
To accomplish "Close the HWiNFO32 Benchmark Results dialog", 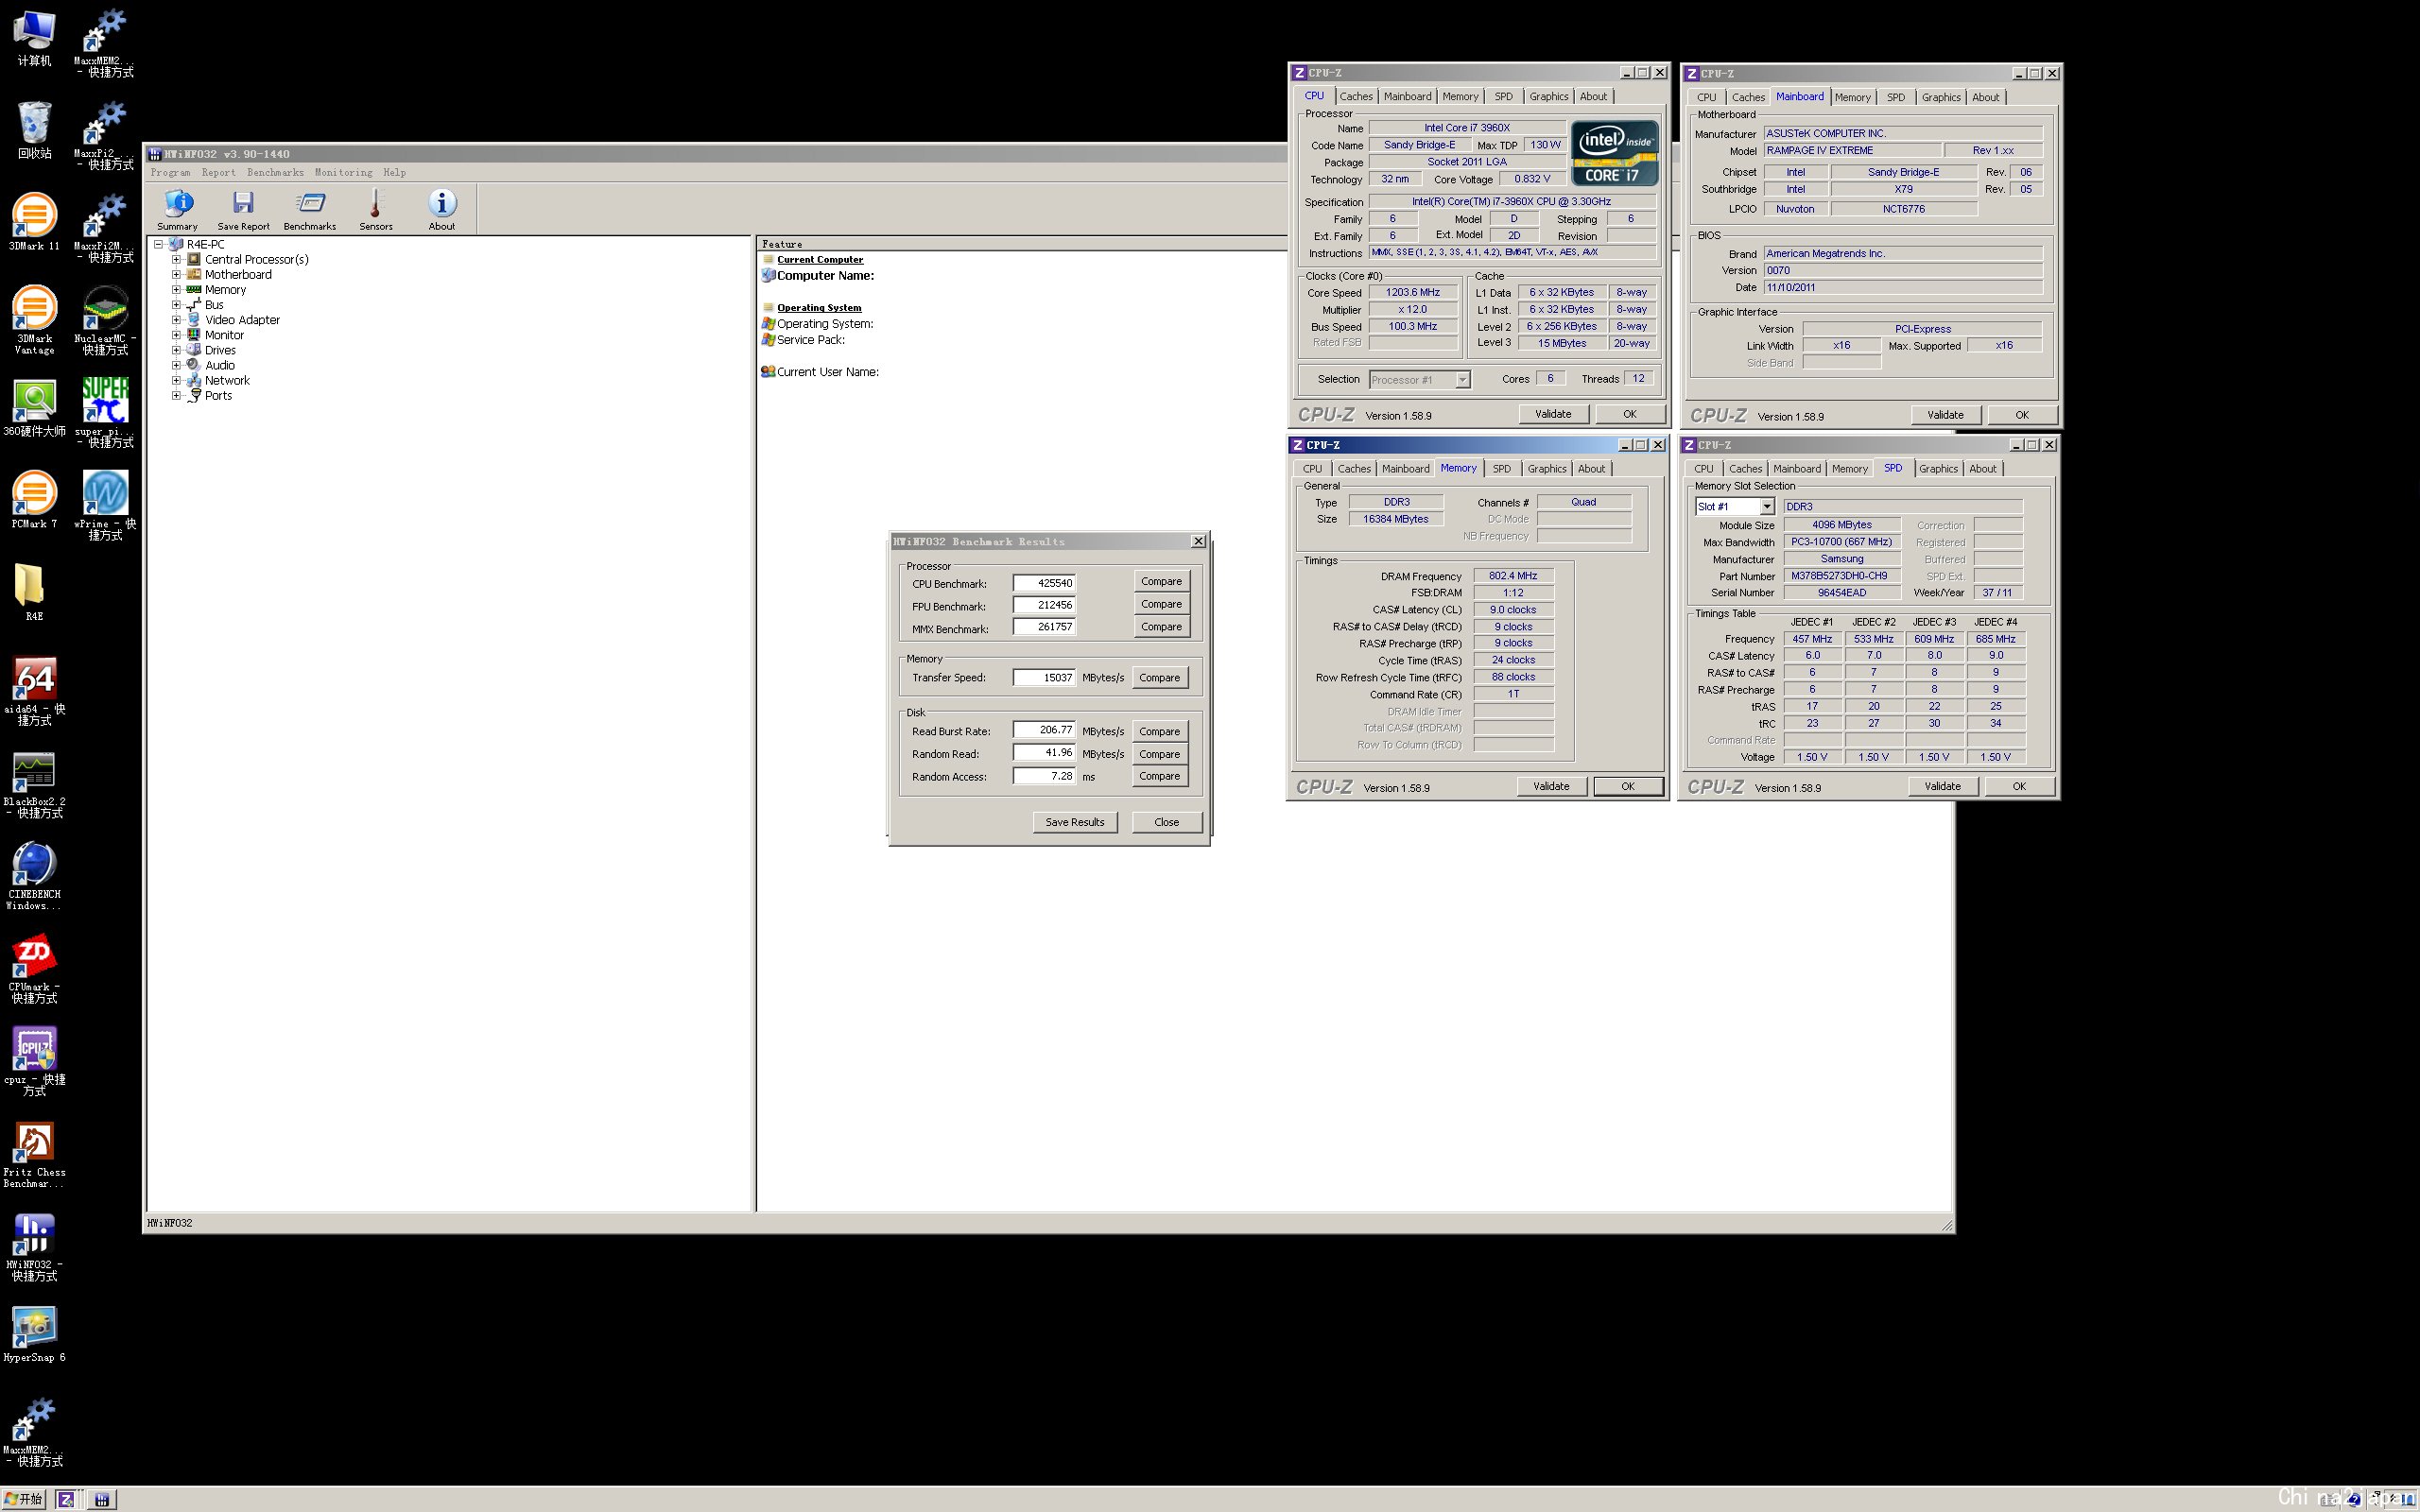I will point(1198,541).
